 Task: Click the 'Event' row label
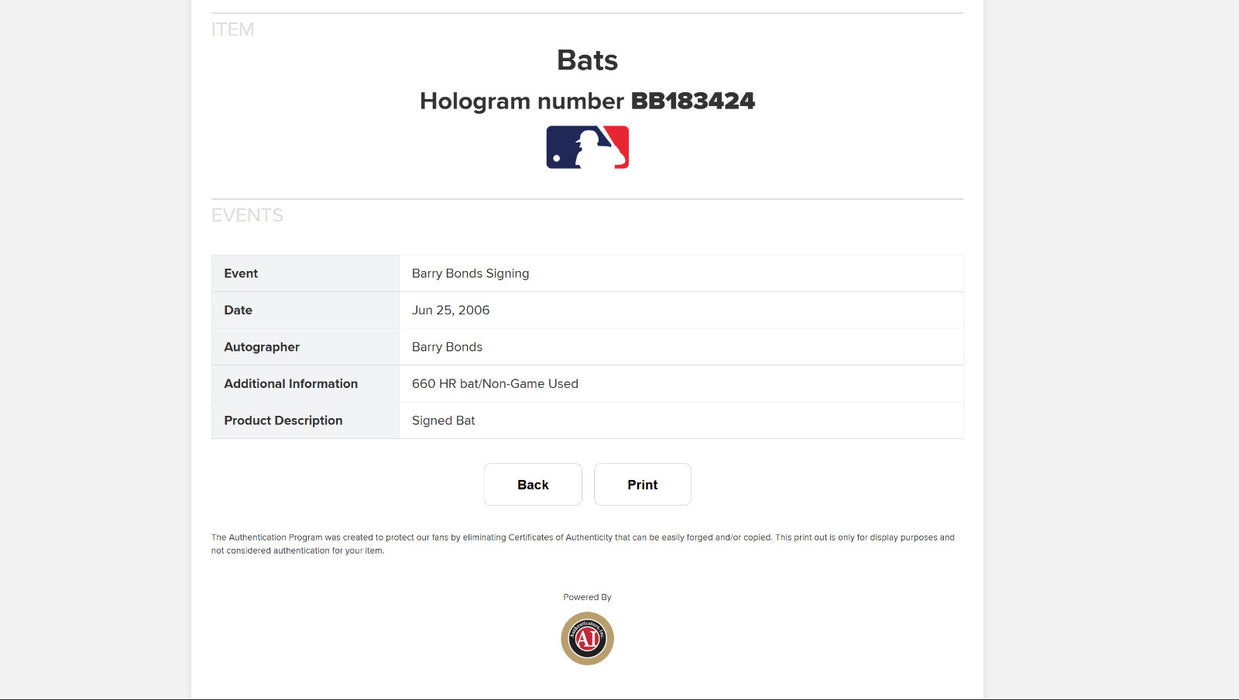241,273
